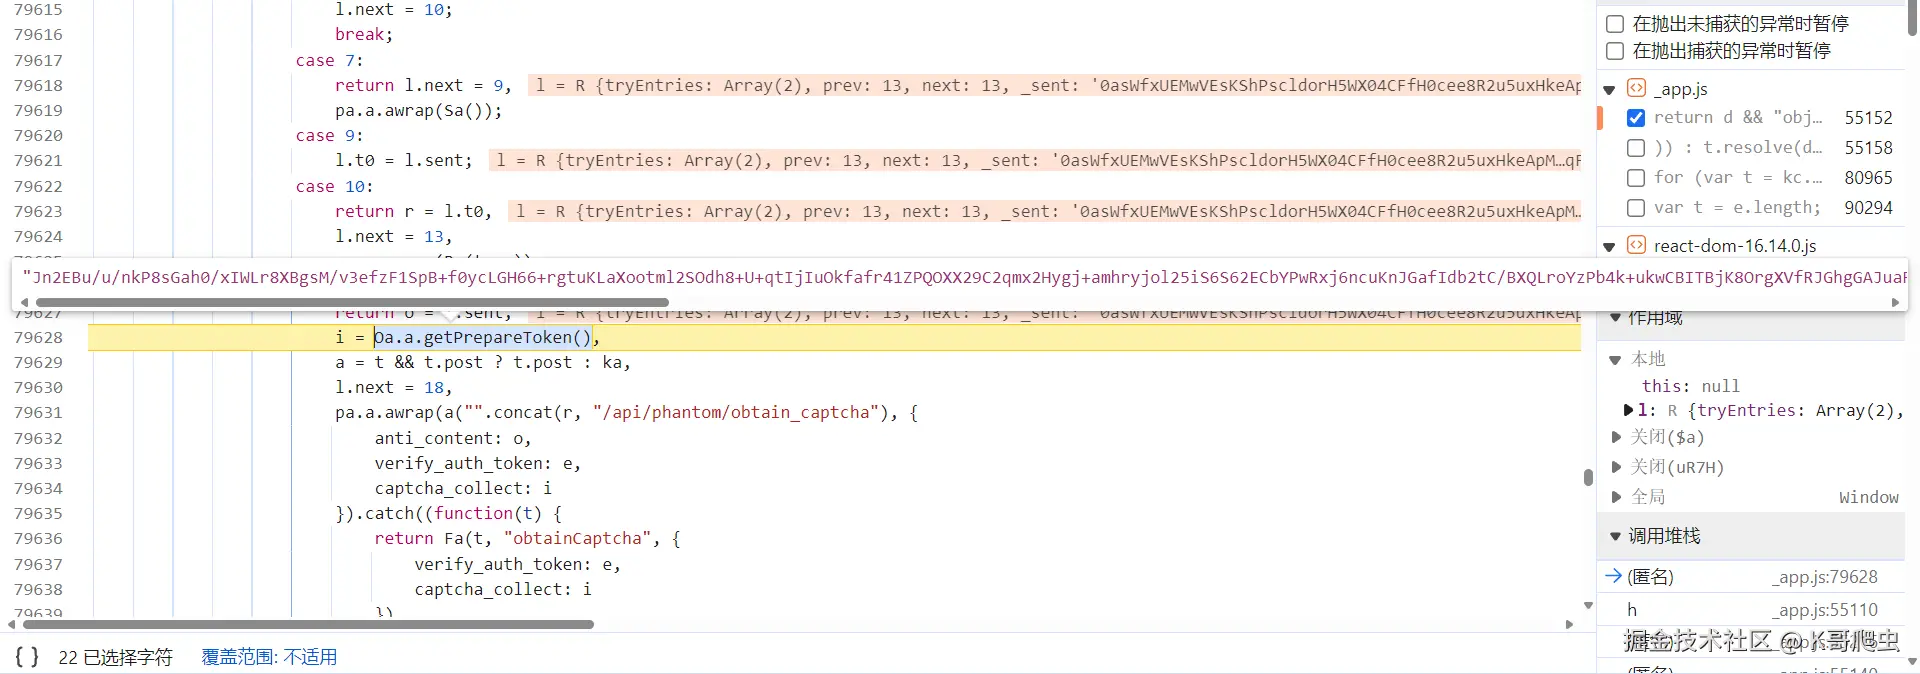The image size is (1920, 674).
Task: Click line number 79631 in gutter
Action: click(x=38, y=413)
